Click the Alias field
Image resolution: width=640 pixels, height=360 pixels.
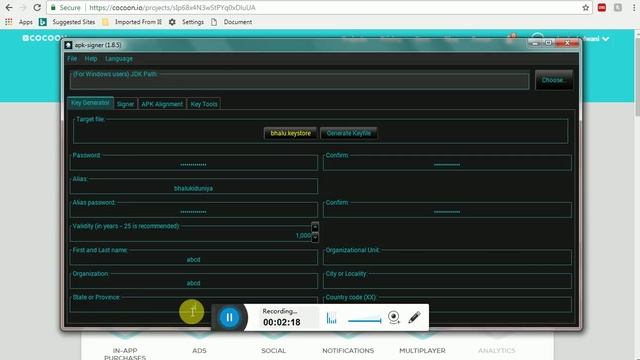point(193,188)
